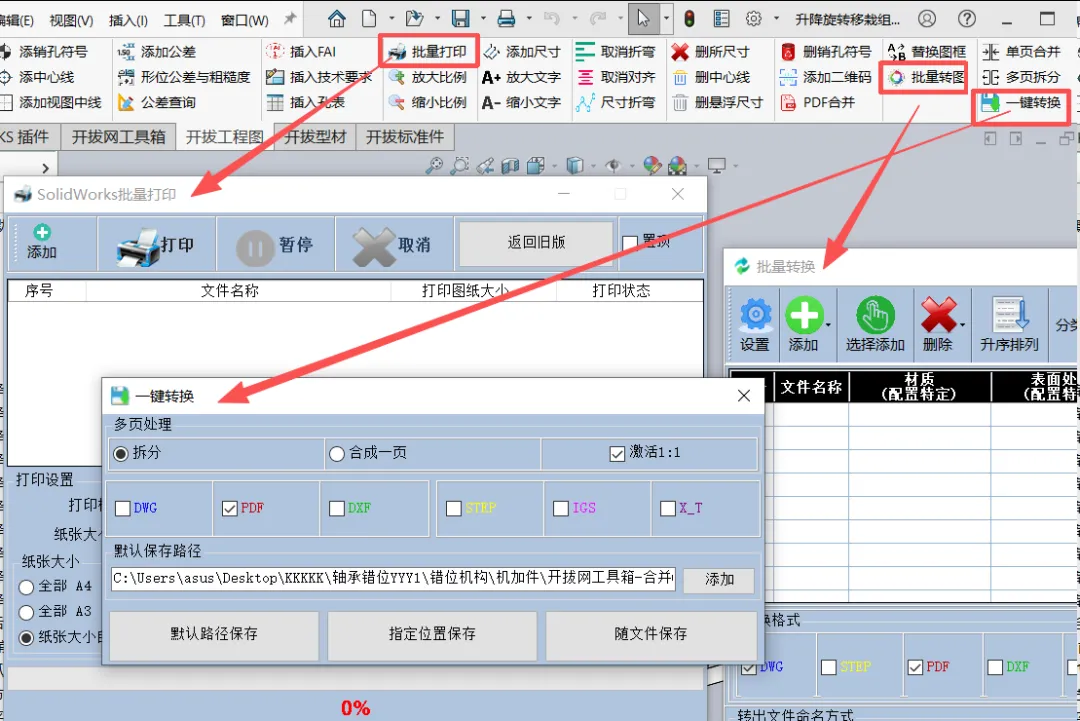The height and width of the screenshot is (721, 1080).
Task: Click red 删除 X icon in 批量转换 window
Action: [938, 324]
